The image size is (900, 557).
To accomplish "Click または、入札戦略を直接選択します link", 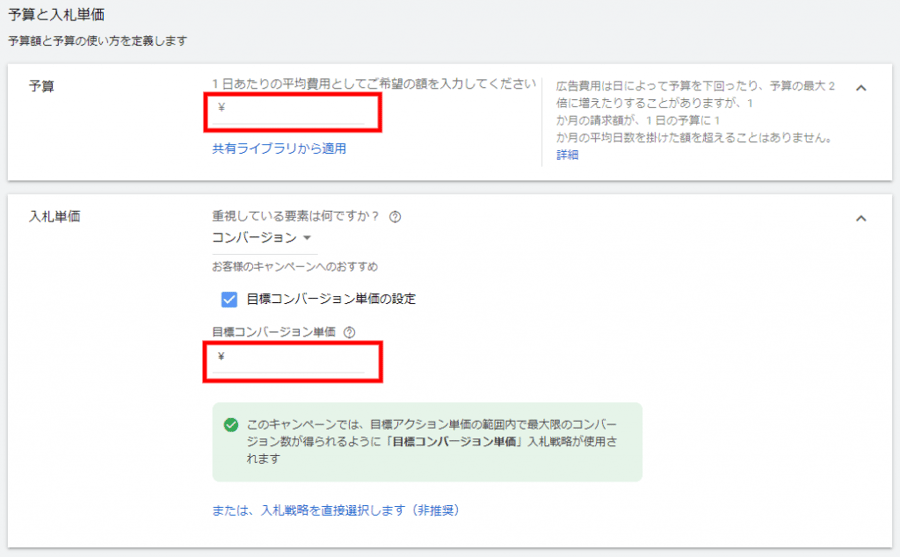I will point(335,510).
